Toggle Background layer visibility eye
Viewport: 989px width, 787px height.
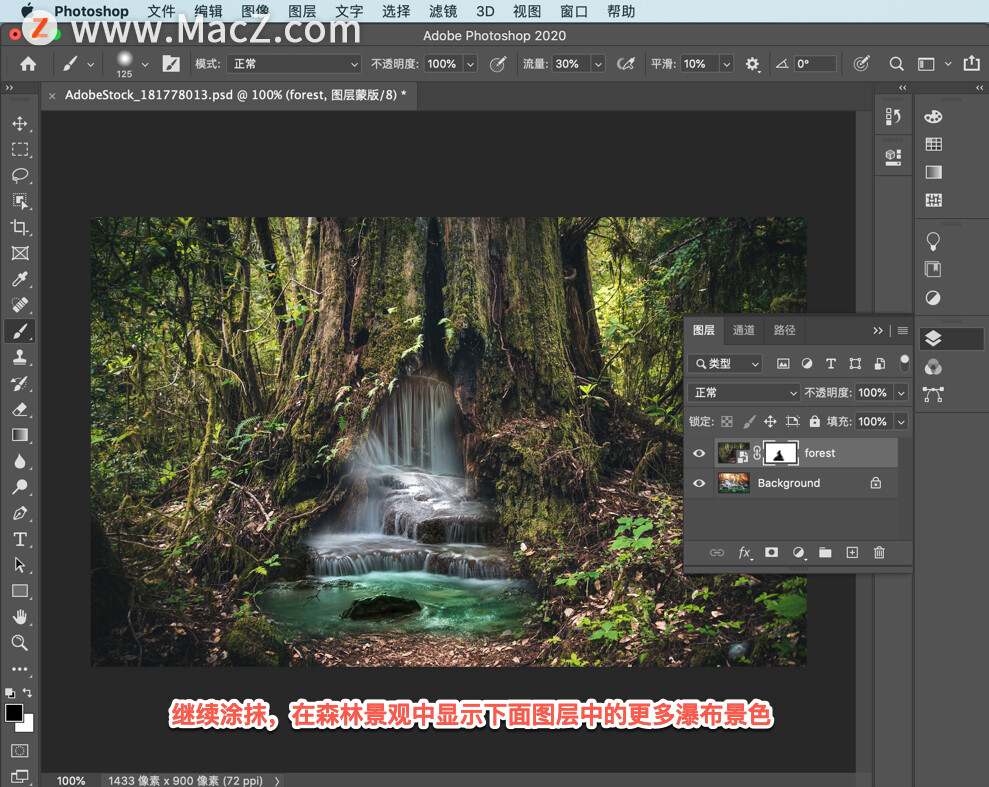(700, 483)
